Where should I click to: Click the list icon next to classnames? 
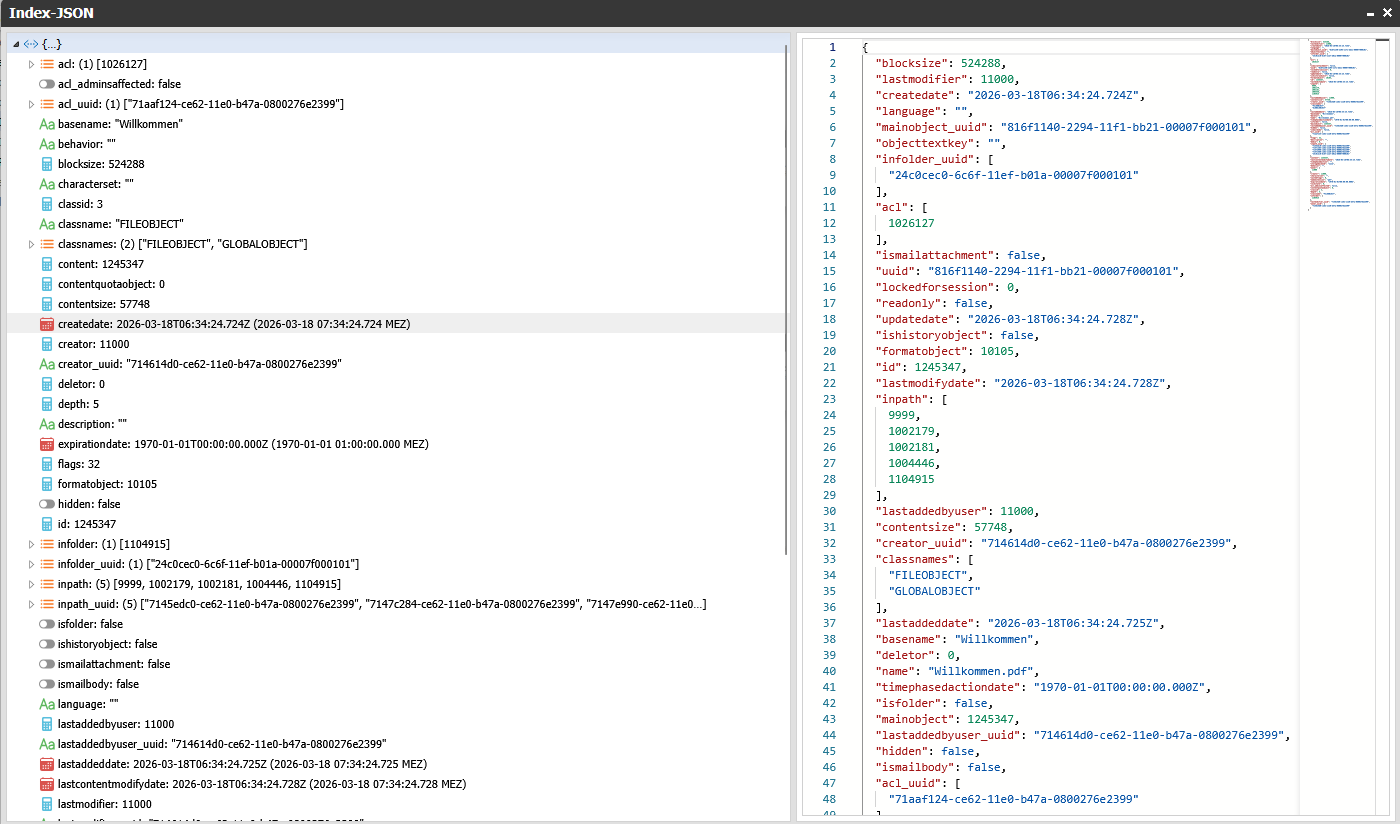(x=46, y=244)
